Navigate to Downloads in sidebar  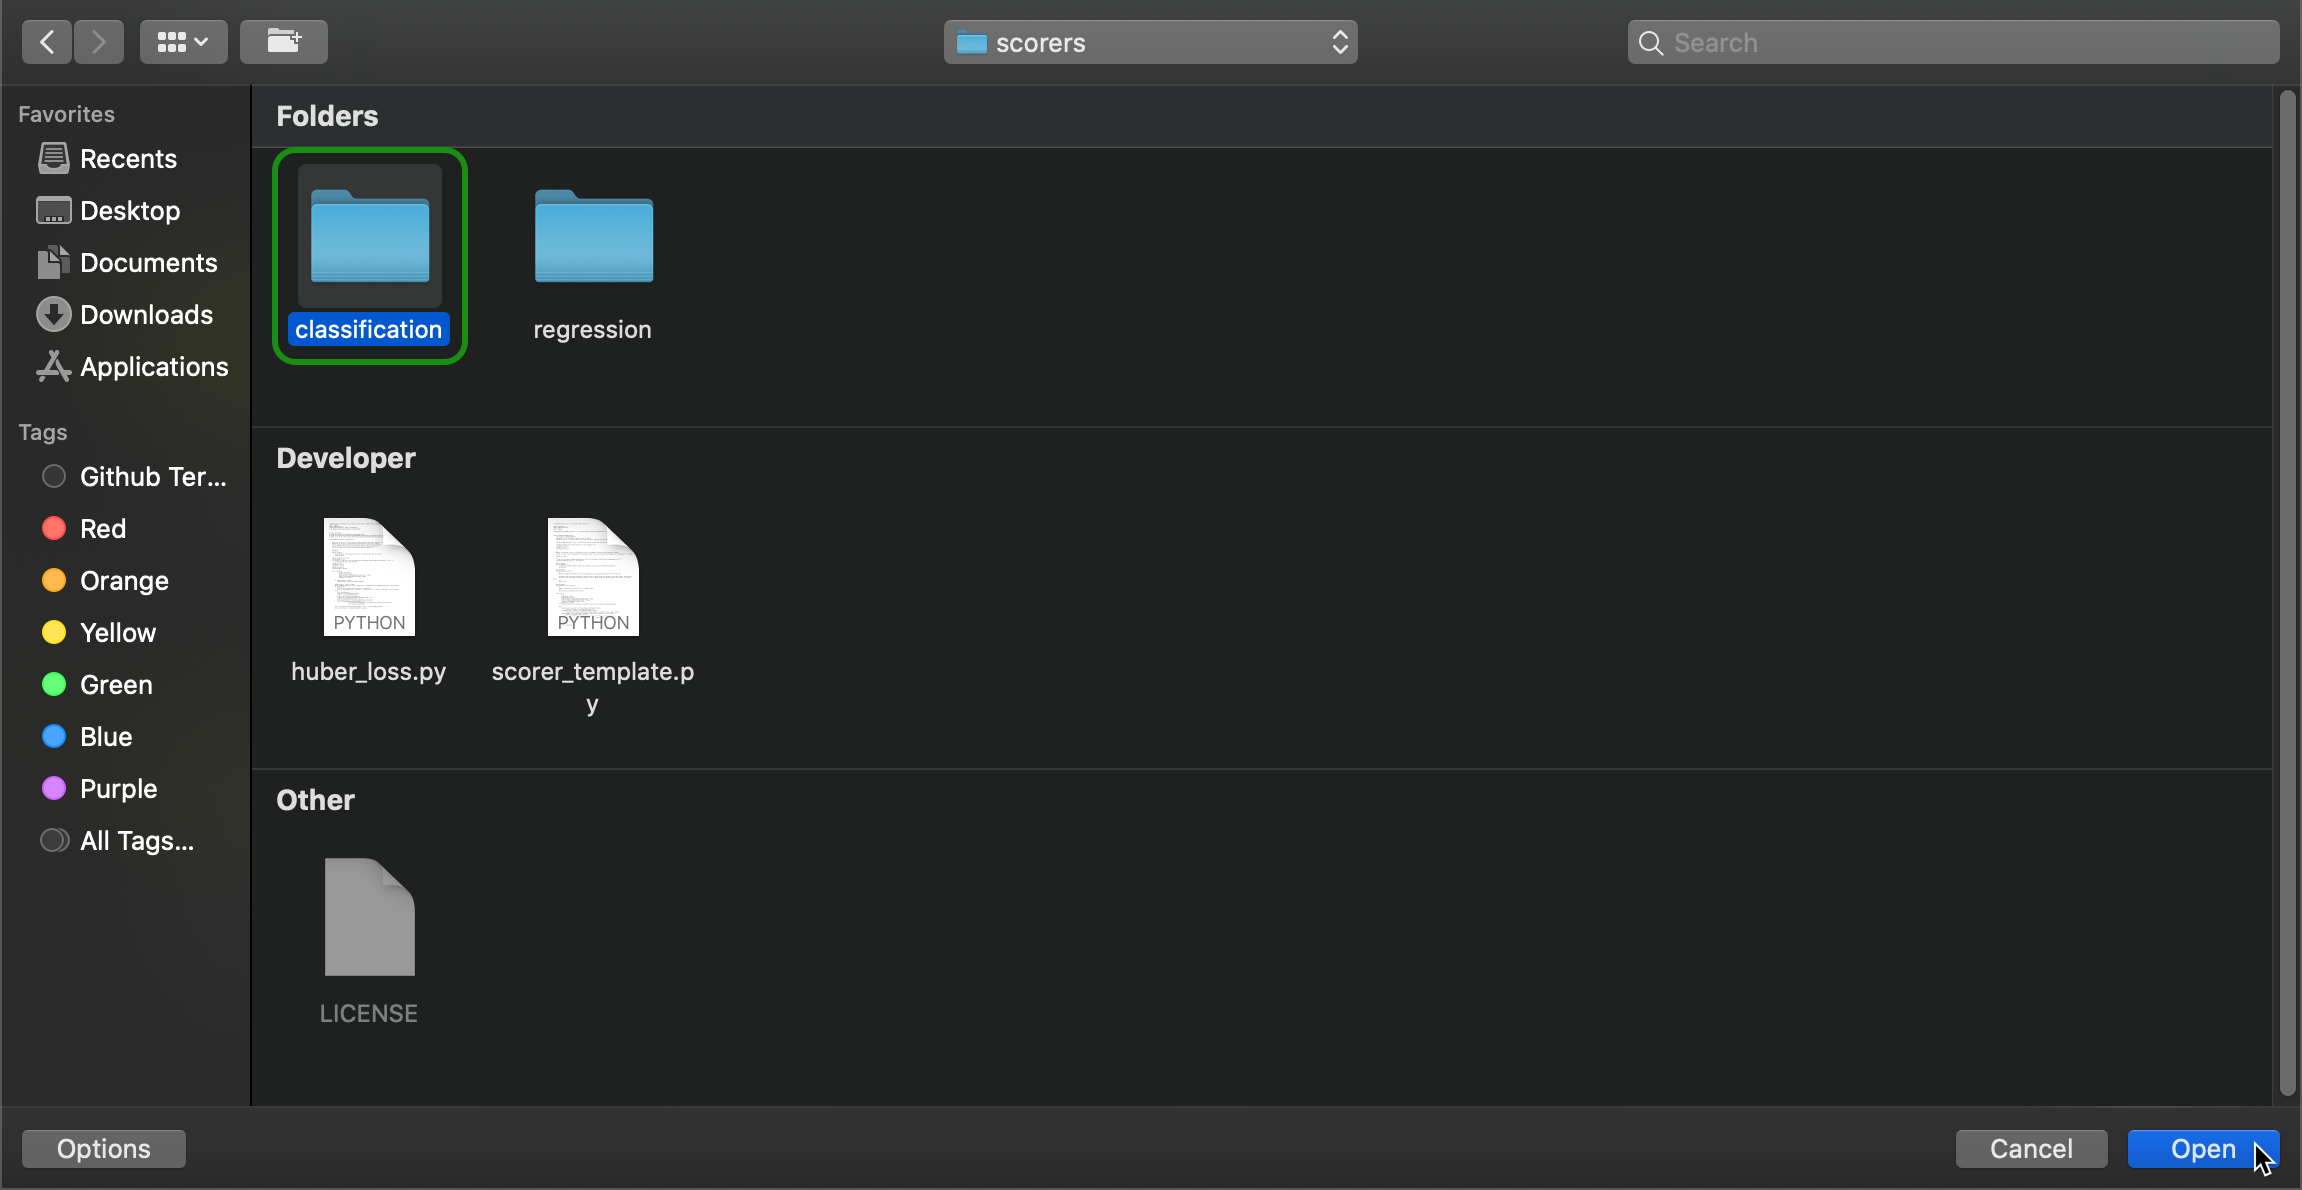(x=146, y=314)
